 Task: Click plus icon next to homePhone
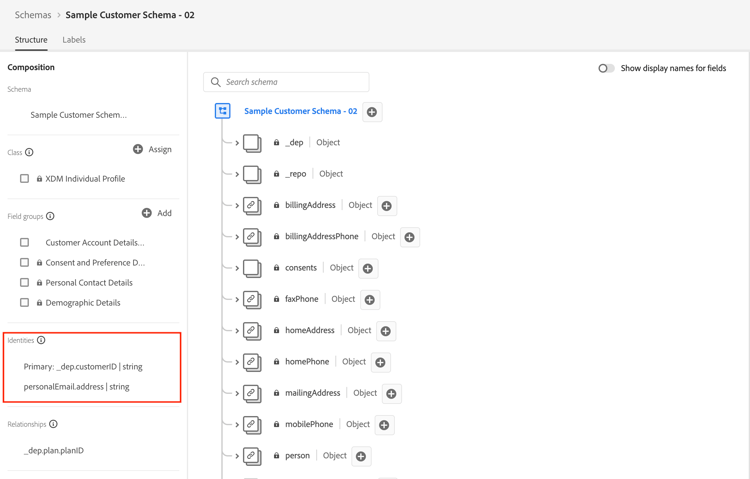pos(380,362)
